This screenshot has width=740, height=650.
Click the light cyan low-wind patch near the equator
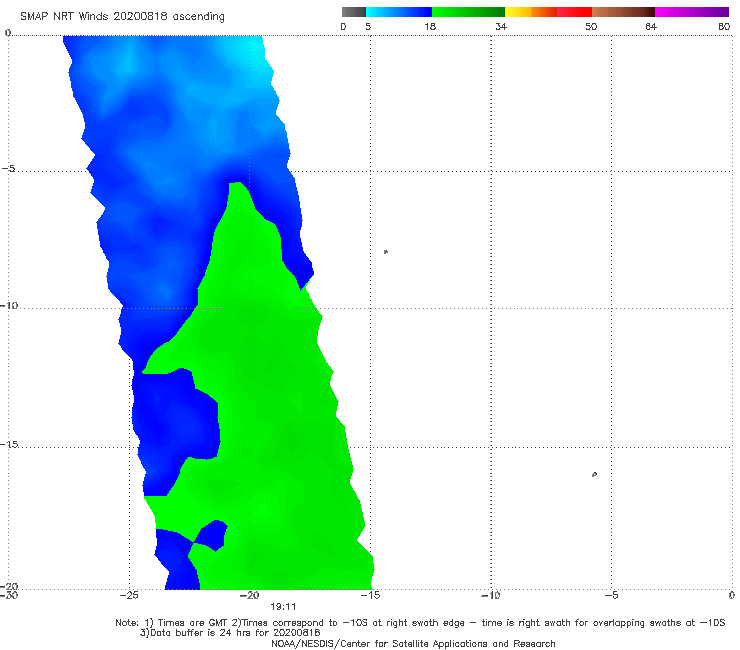(x=250, y=50)
